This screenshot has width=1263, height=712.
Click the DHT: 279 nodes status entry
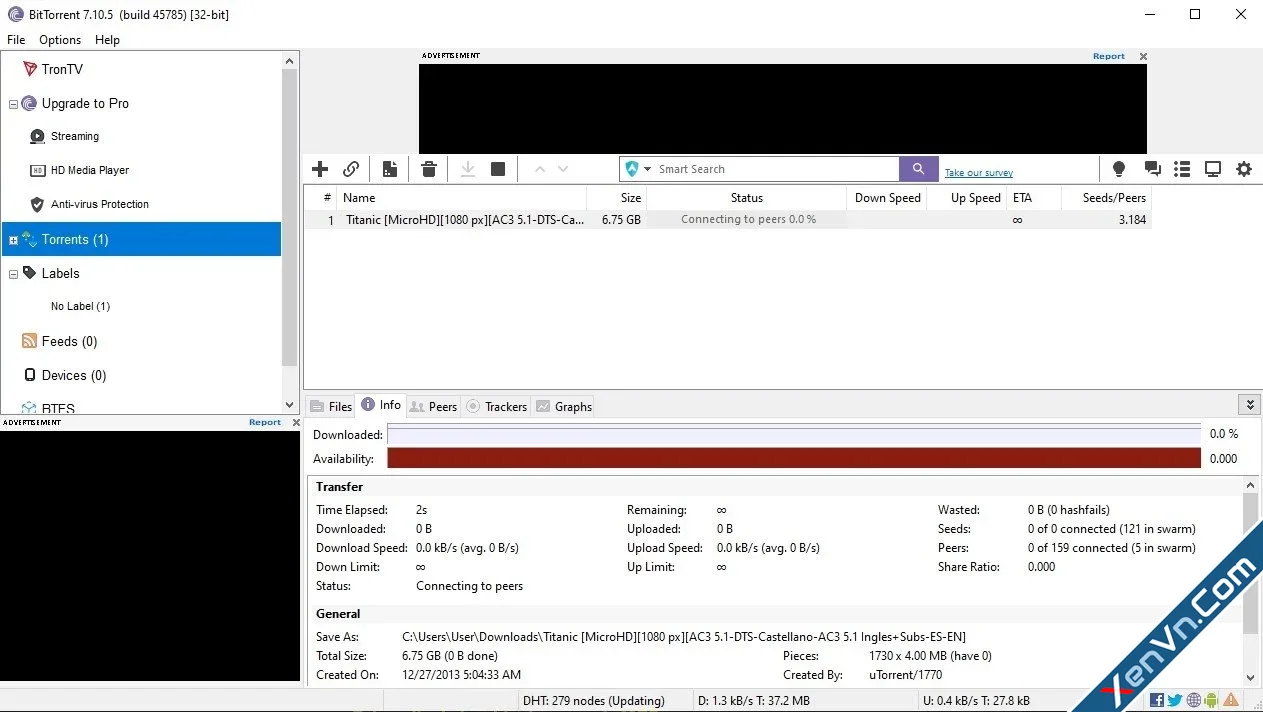(x=593, y=701)
